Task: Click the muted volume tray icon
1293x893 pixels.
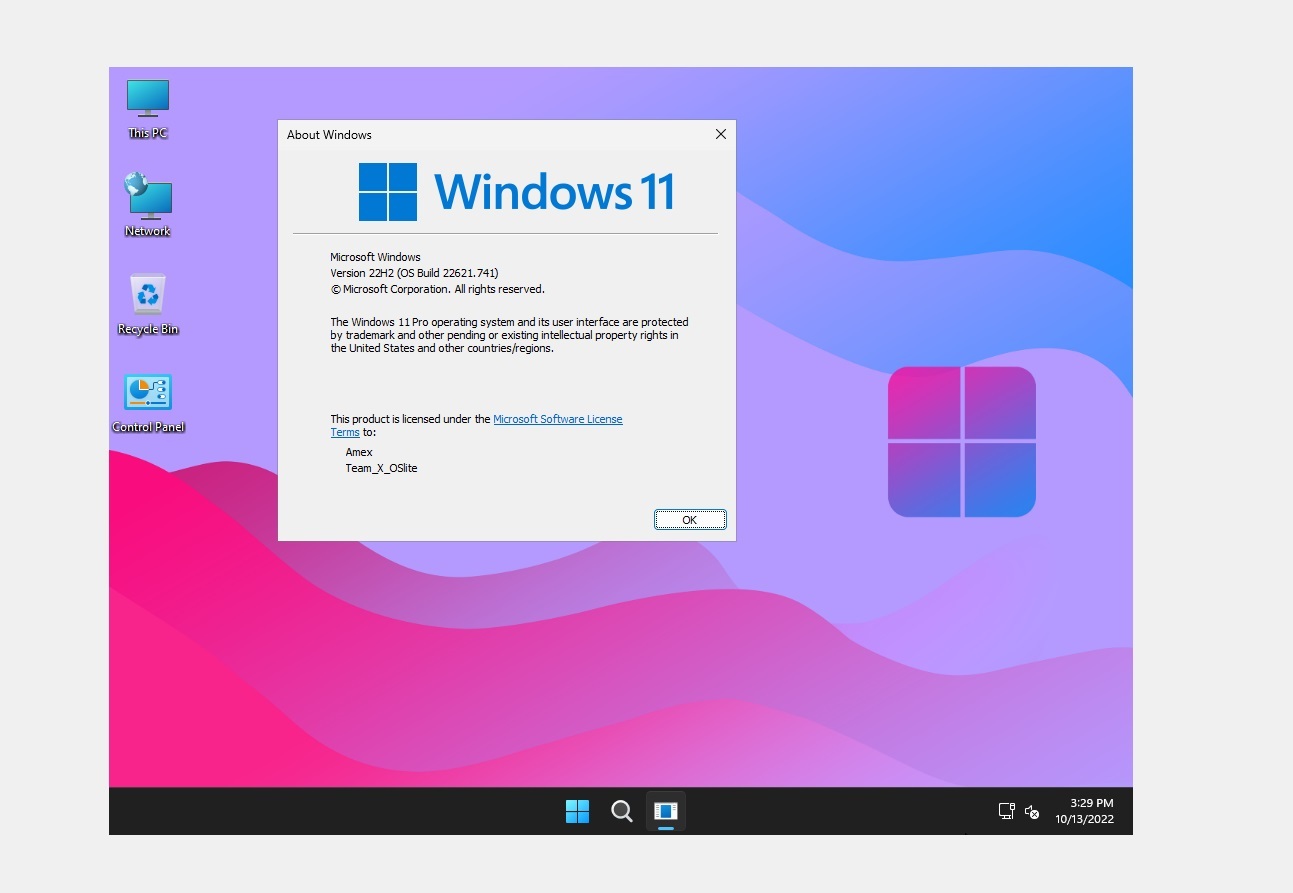Action: coord(1033,812)
